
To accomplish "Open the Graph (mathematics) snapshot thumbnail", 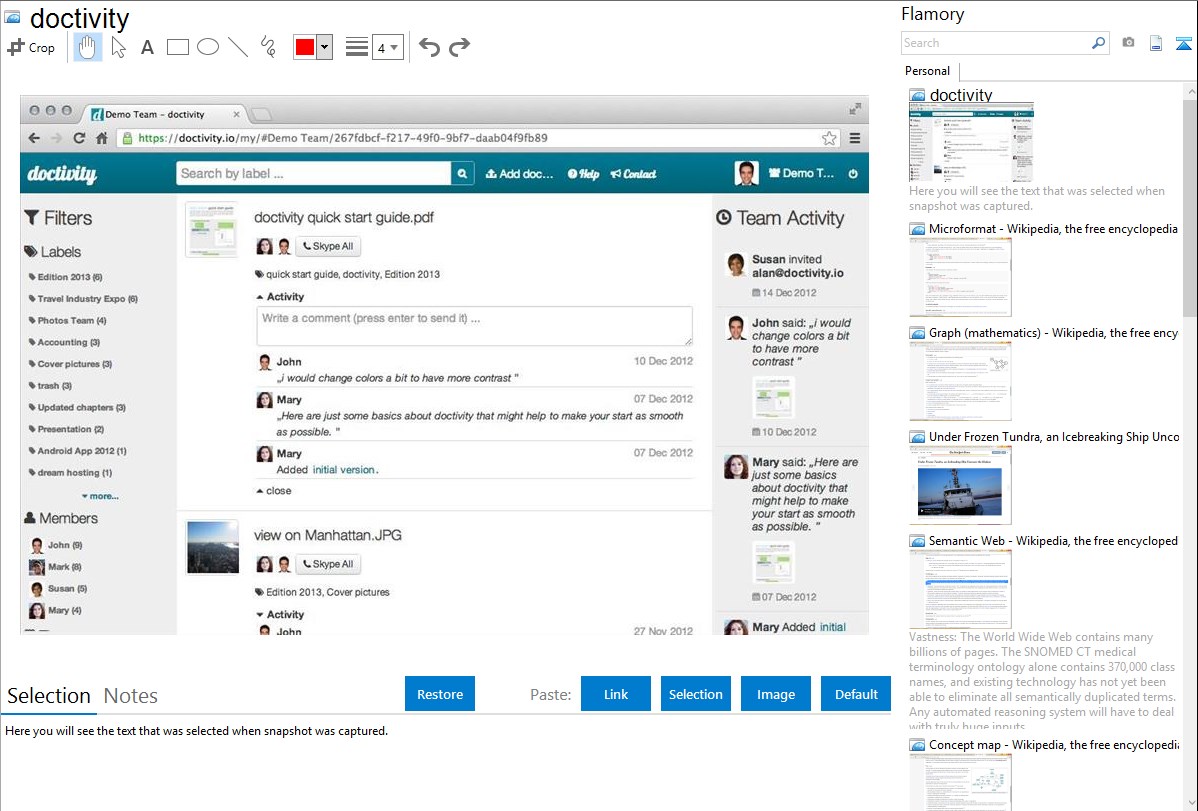I will coord(960,381).
